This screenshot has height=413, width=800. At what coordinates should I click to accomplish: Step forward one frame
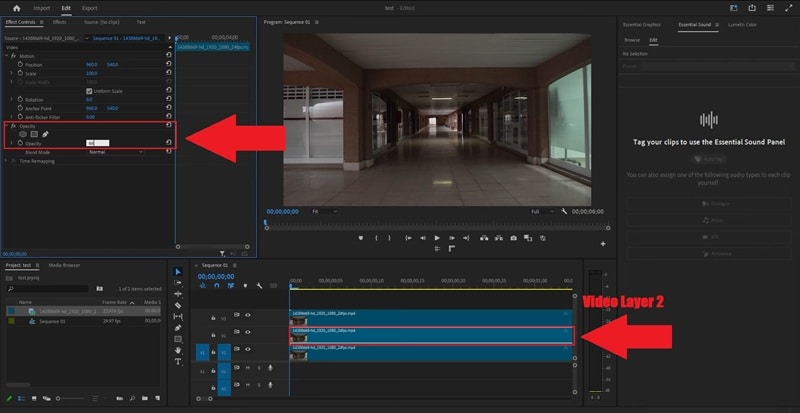(x=452, y=238)
